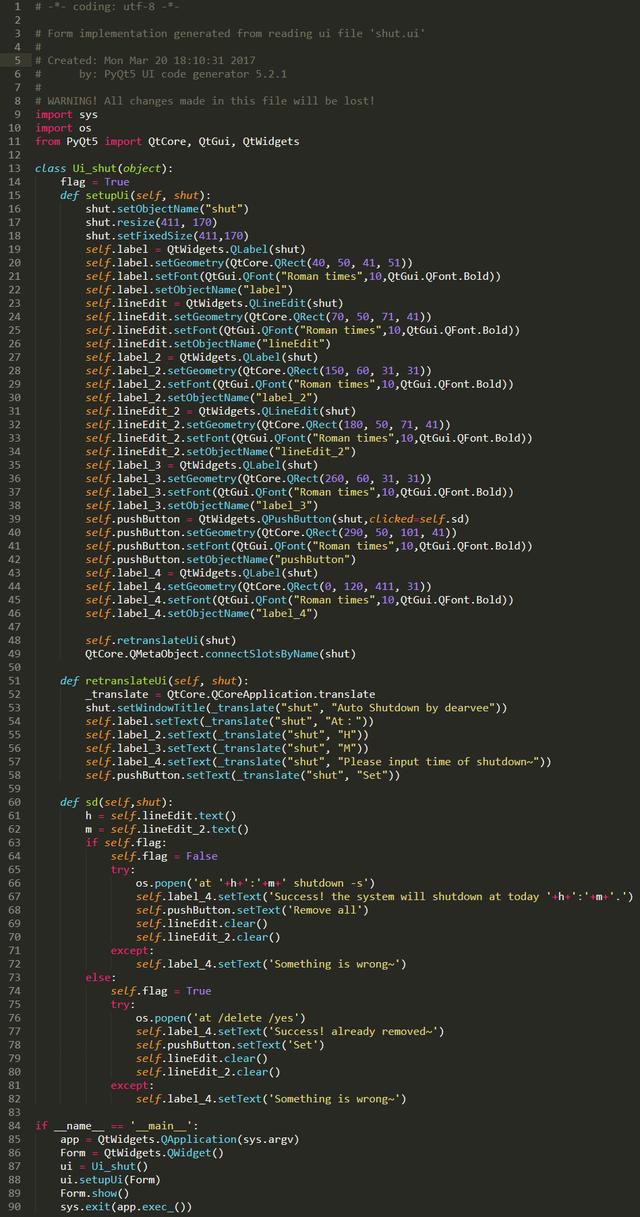Click the 'Form.show()' line
640x1217 pixels.
tap(95, 1194)
